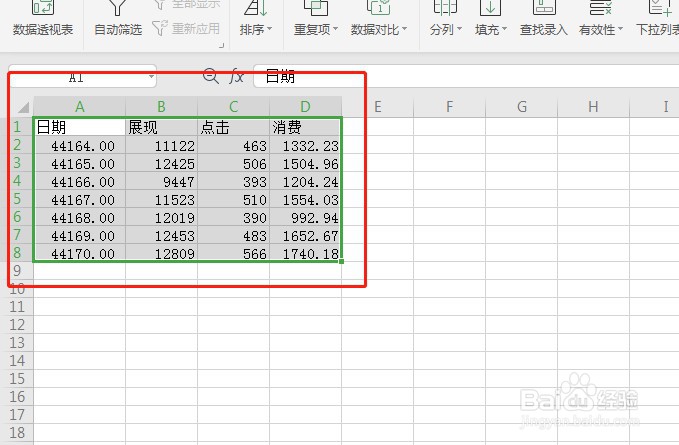Click cell with value 1204.24
The image size is (679, 445).
tap(305, 181)
